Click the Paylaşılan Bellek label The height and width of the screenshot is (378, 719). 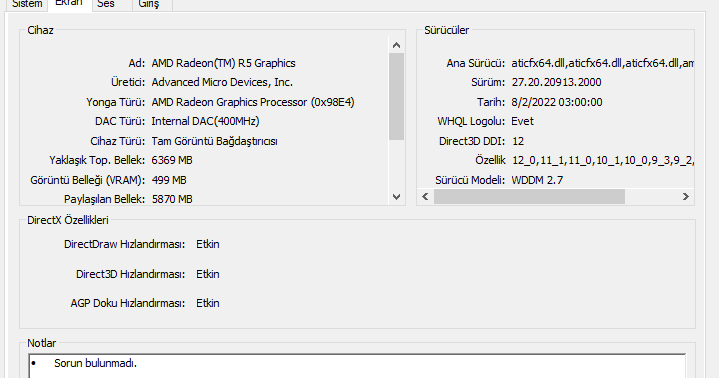(x=105, y=199)
